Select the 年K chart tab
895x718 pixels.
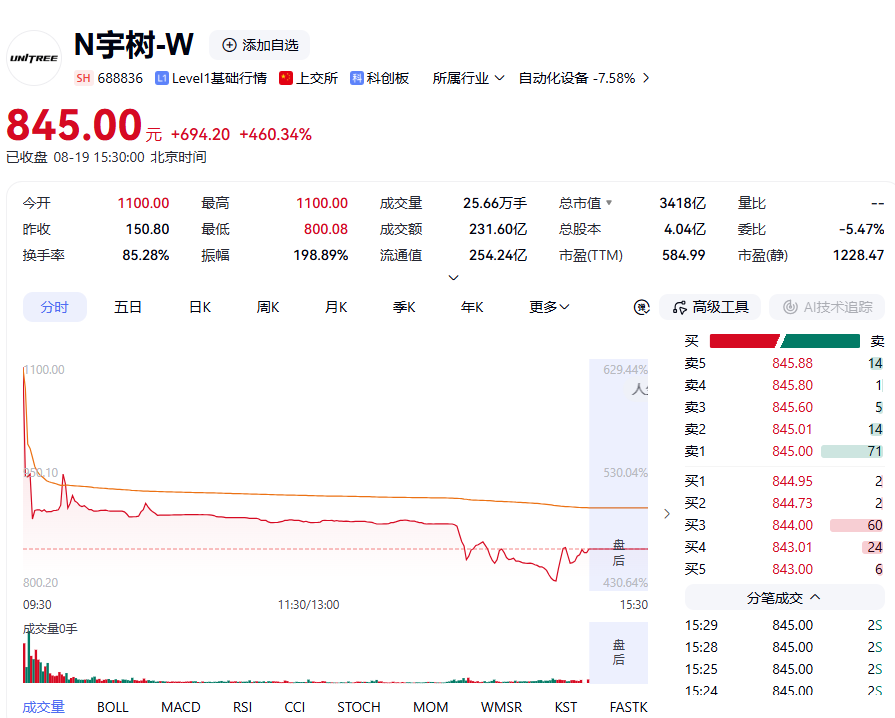[x=472, y=307]
